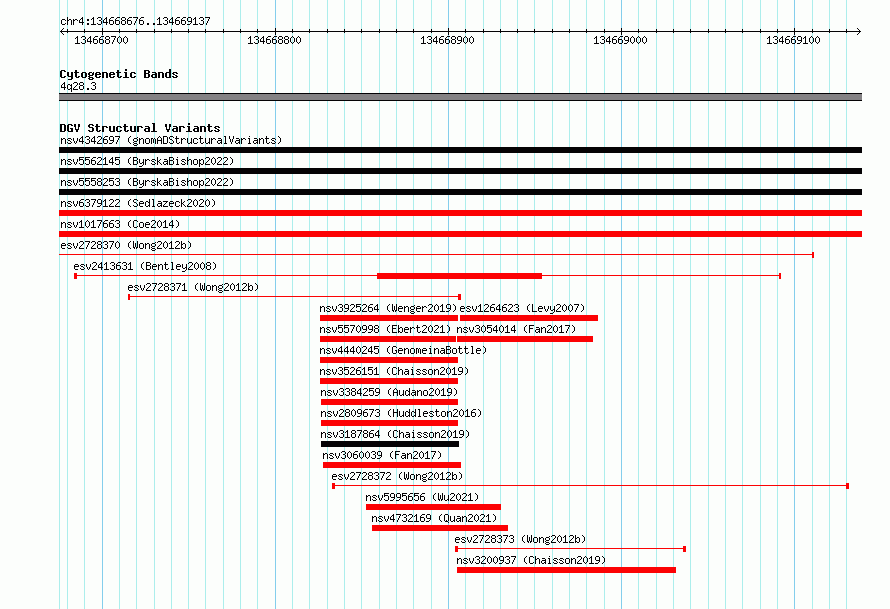The height and width of the screenshot is (609, 890).
Task: Select nsv4440245 GenomeinaBottle label
Action: [403, 350]
